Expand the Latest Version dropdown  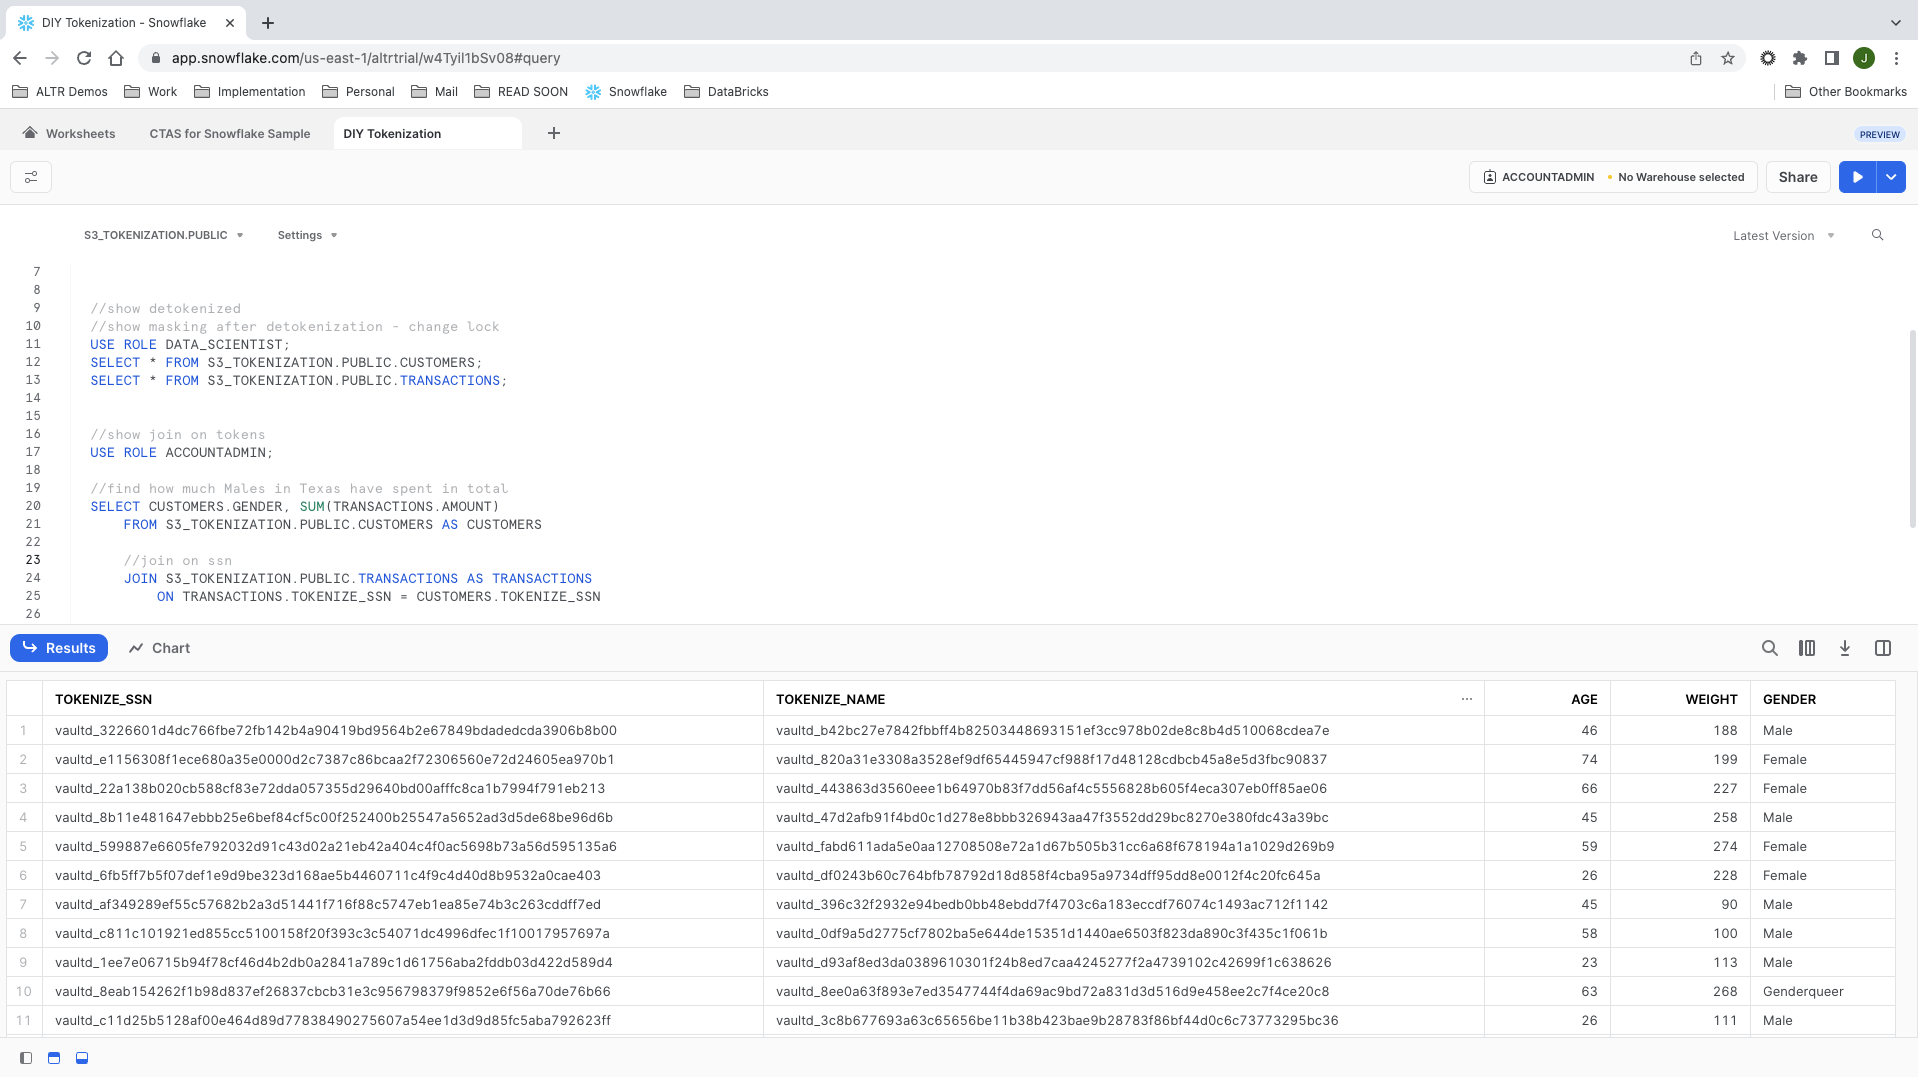tap(1783, 236)
